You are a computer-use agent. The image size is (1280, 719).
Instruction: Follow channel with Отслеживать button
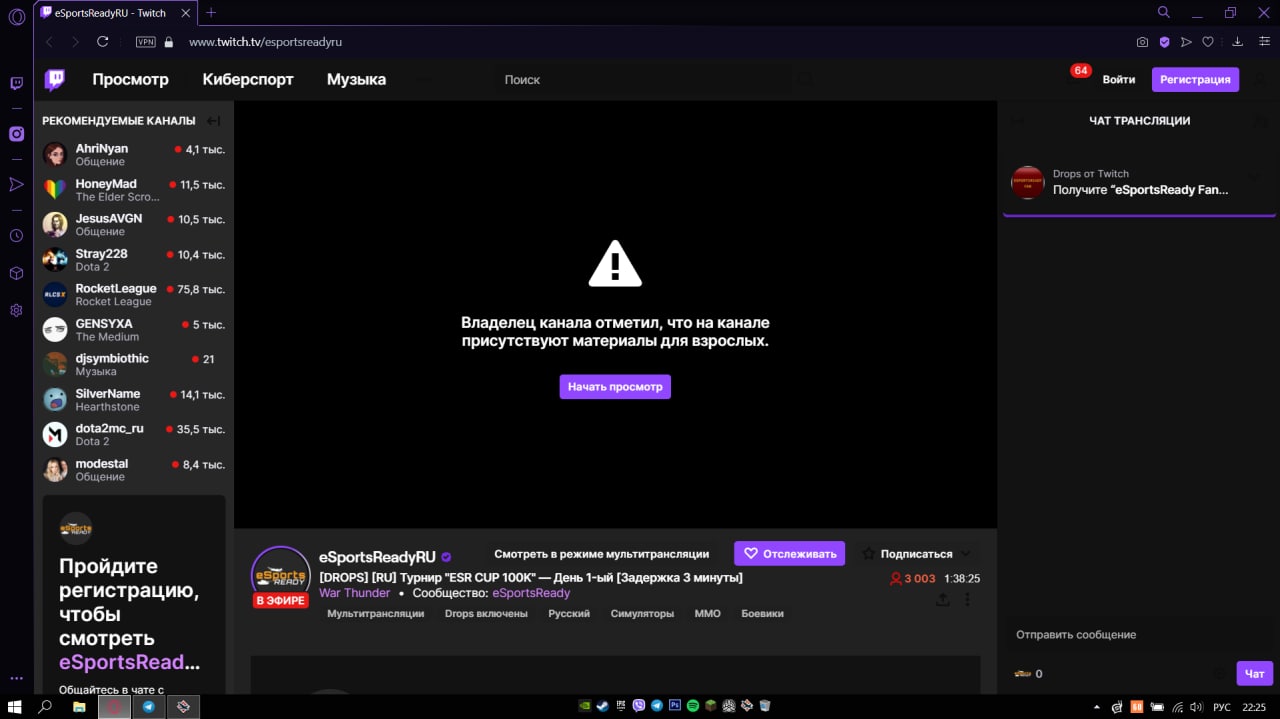tap(789, 554)
